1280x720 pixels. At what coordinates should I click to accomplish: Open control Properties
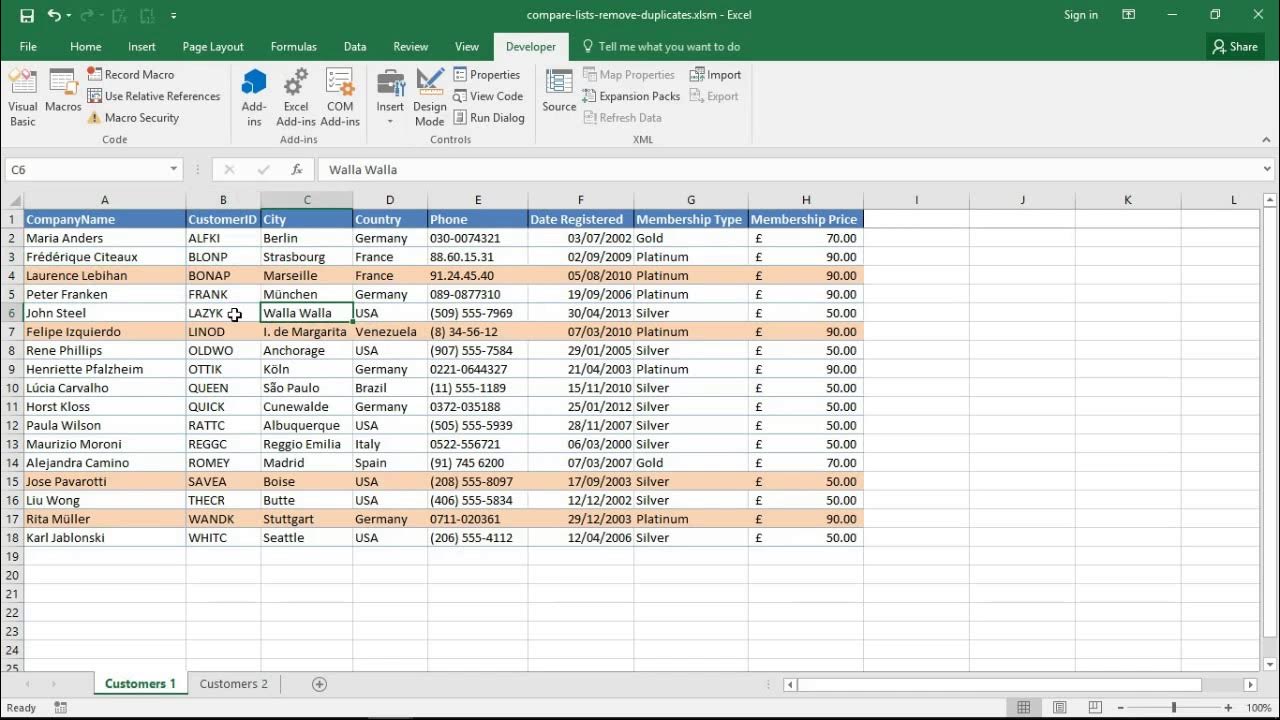coord(487,75)
